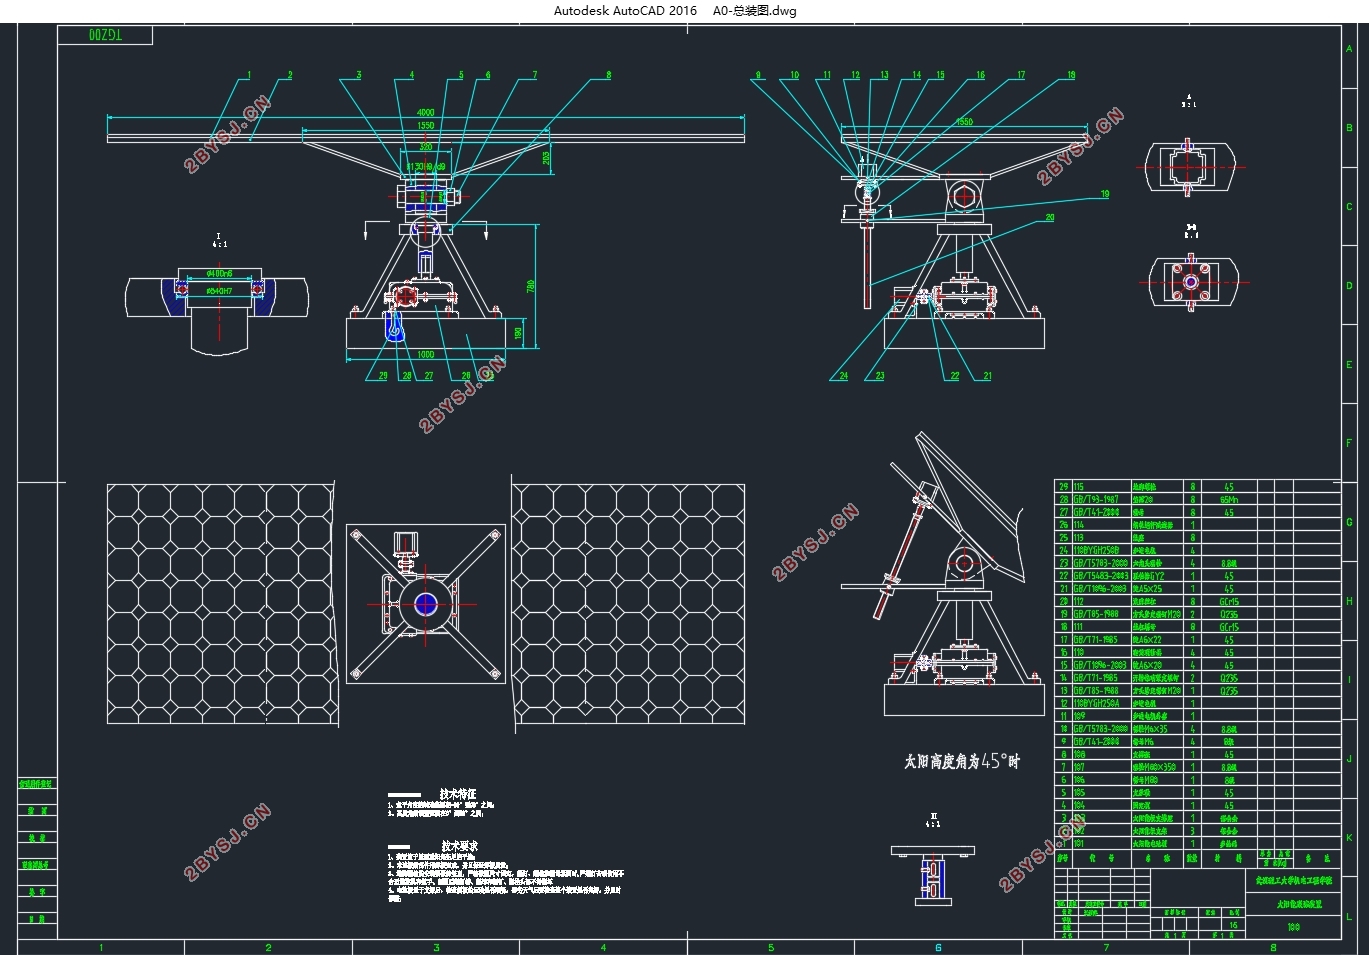Click the right honeycomb mirror panel view
1369x955 pixels.
[x=628, y=603]
